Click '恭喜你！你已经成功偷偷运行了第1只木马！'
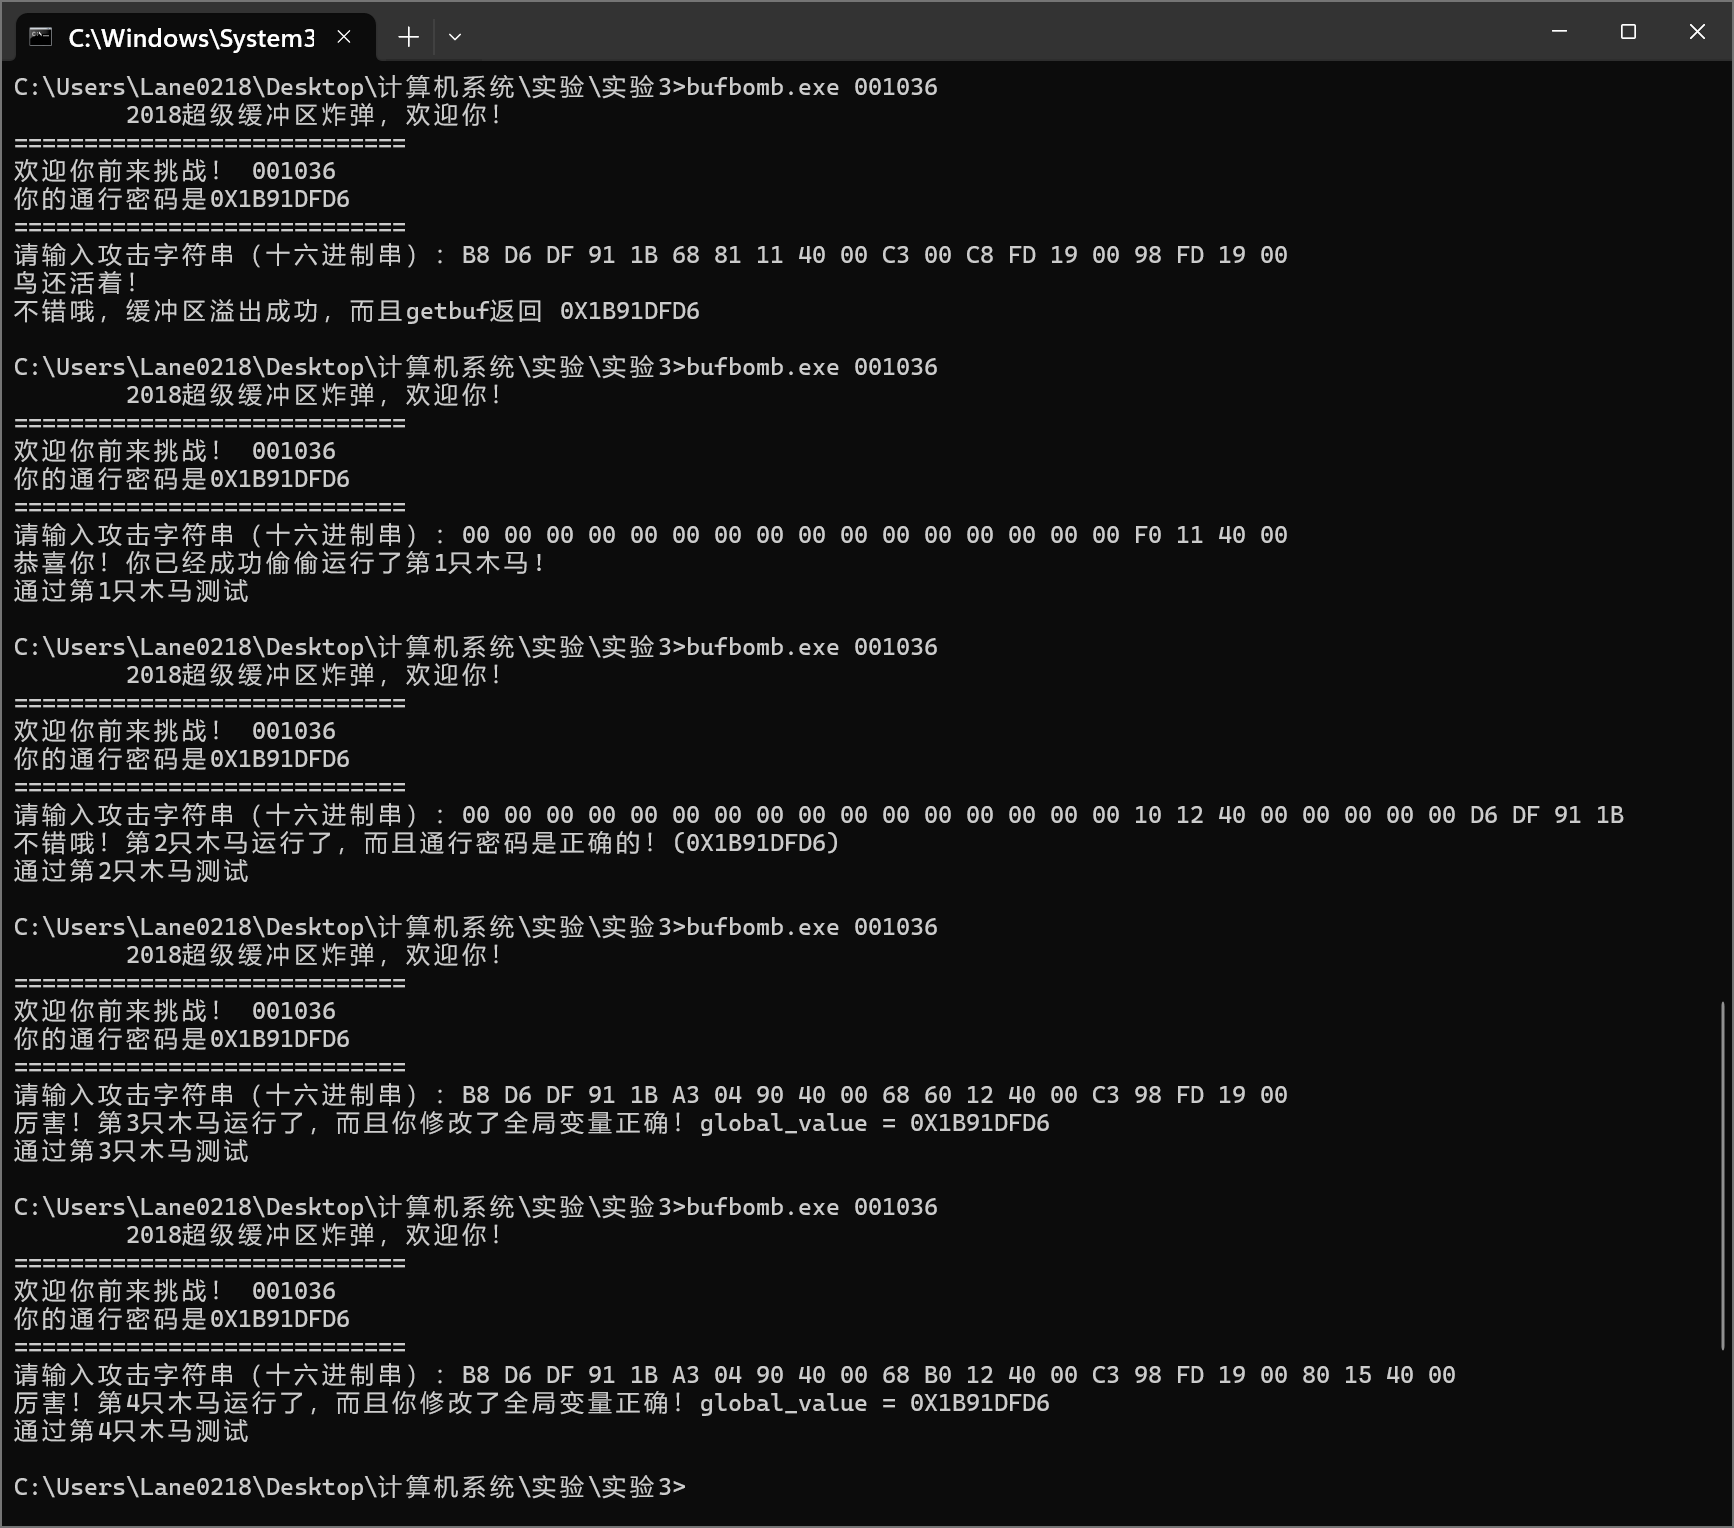The image size is (1734, 1528). click(280, 563)
